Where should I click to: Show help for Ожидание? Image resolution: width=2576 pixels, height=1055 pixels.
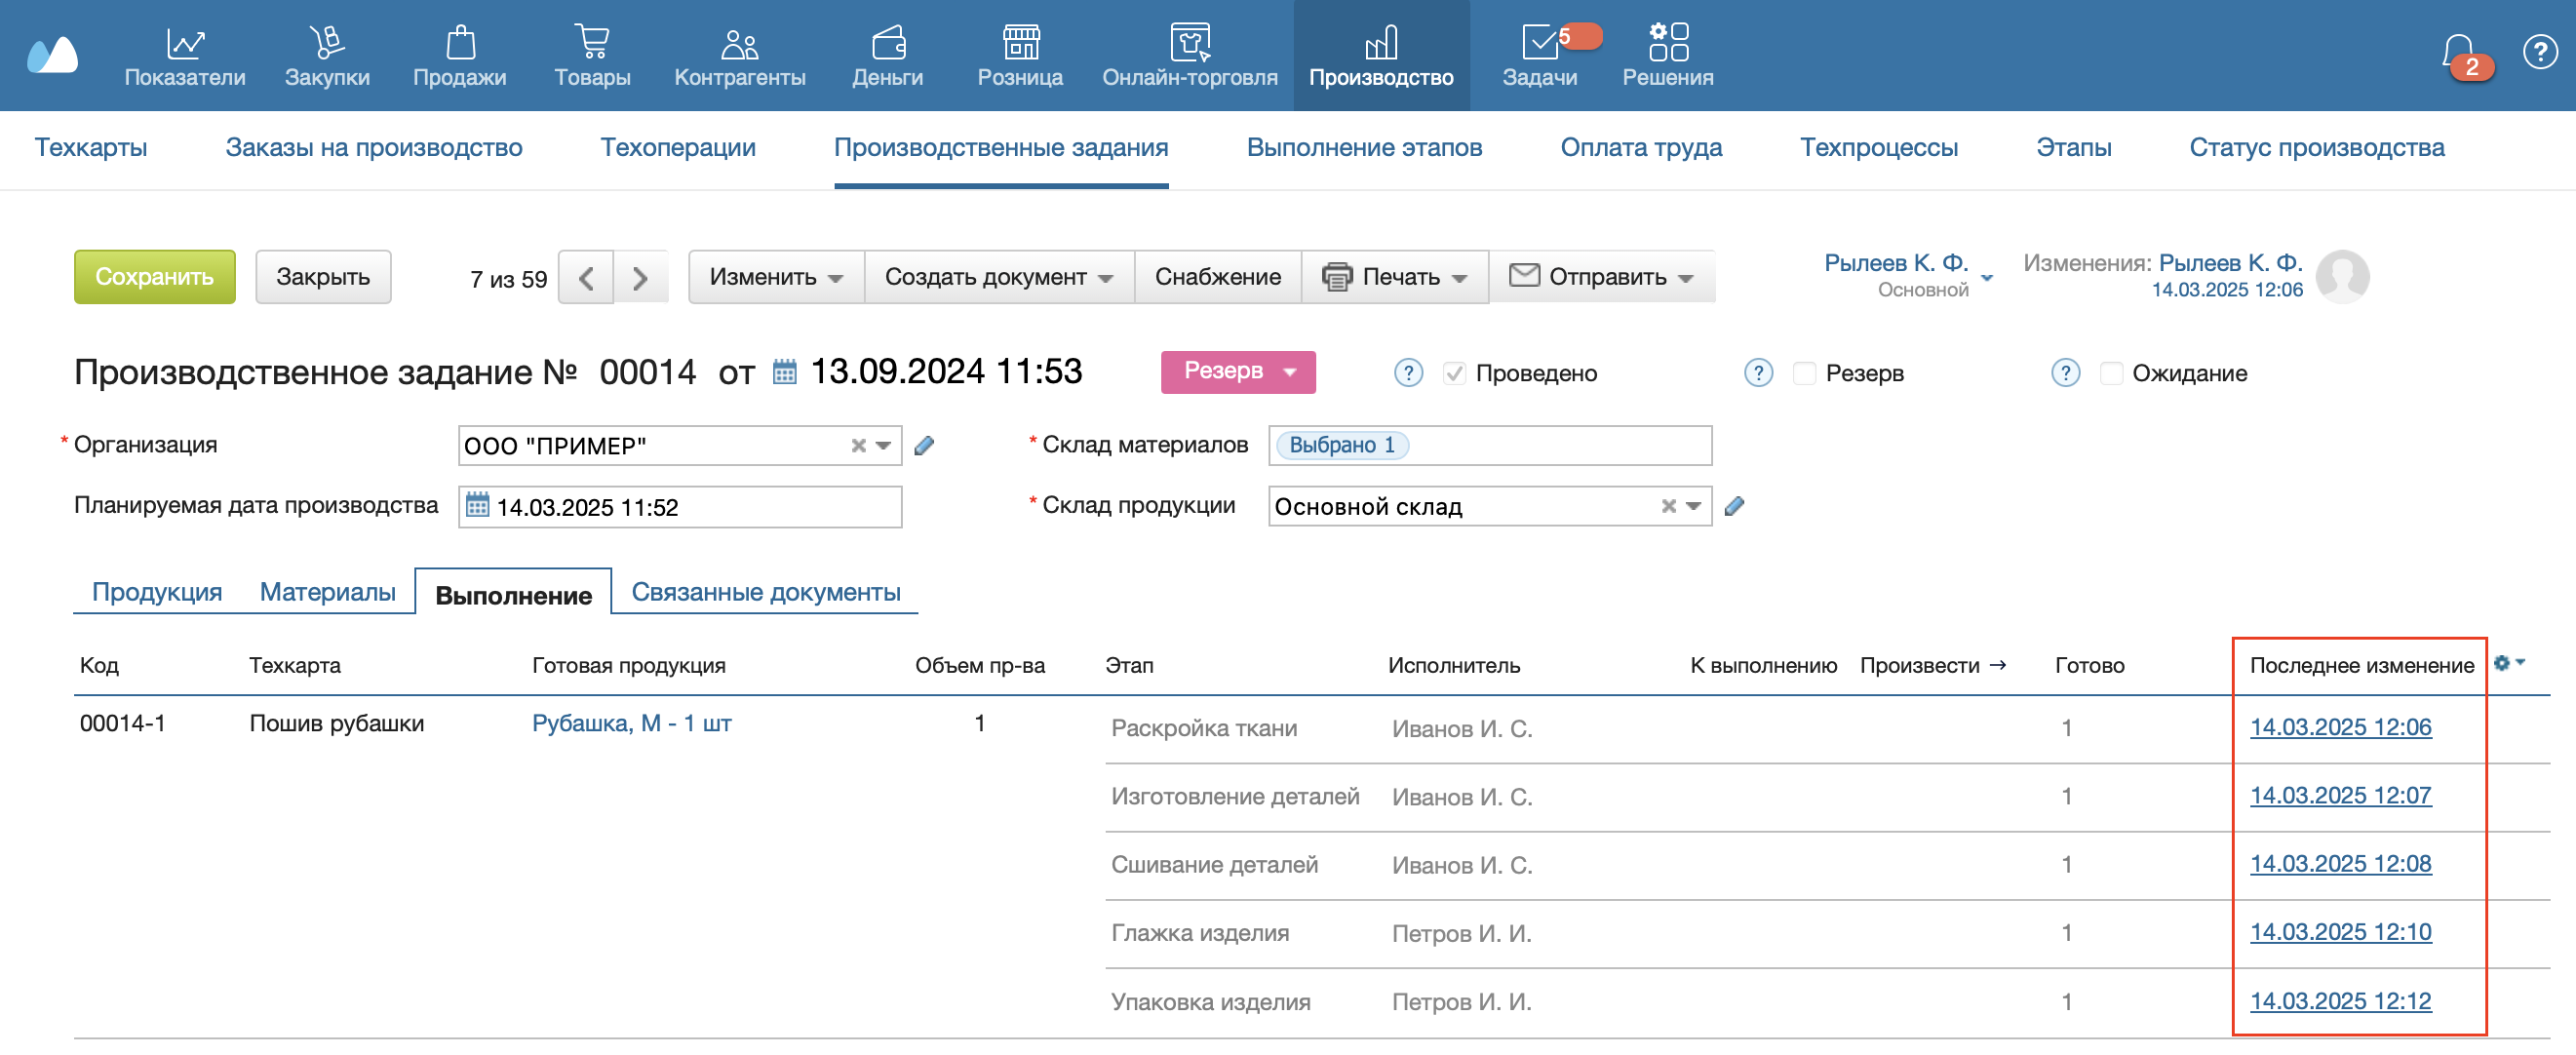[x=2065, y=373]
